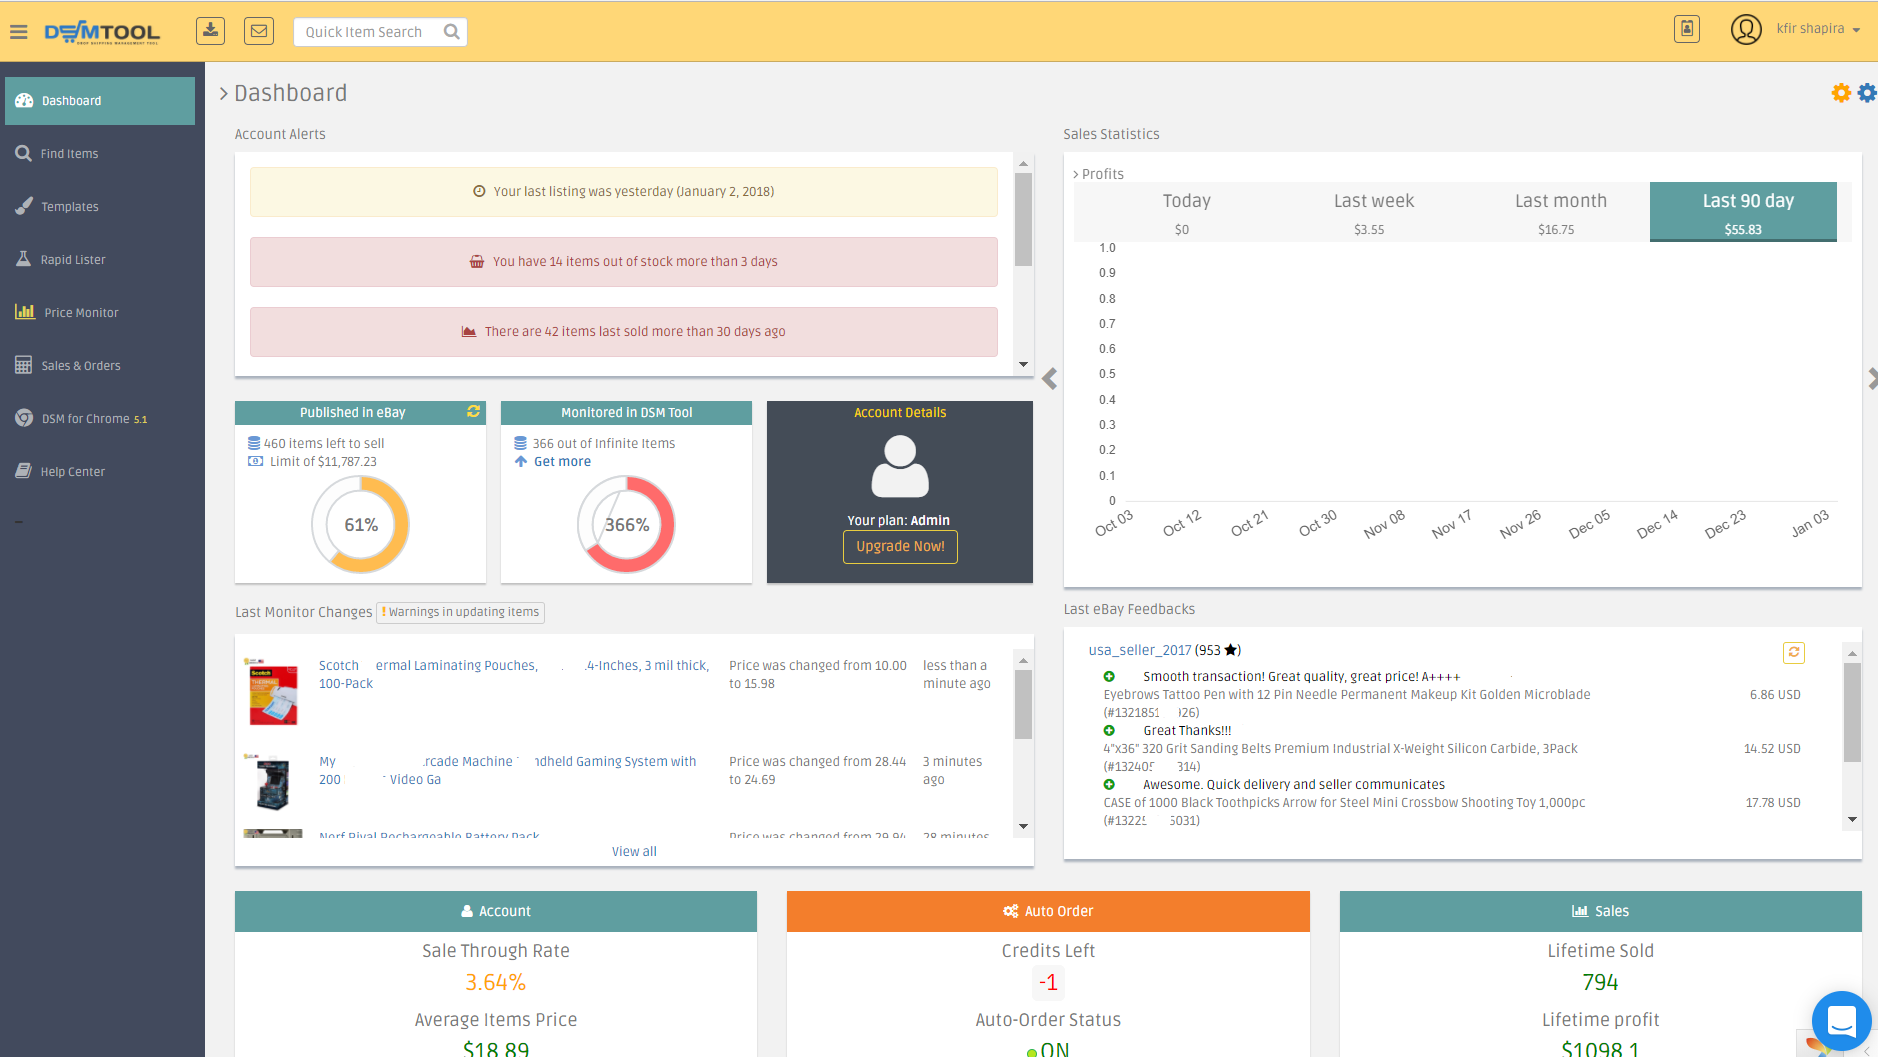
Task: Open the messages envelope icon
Action: tap(259, 30)
